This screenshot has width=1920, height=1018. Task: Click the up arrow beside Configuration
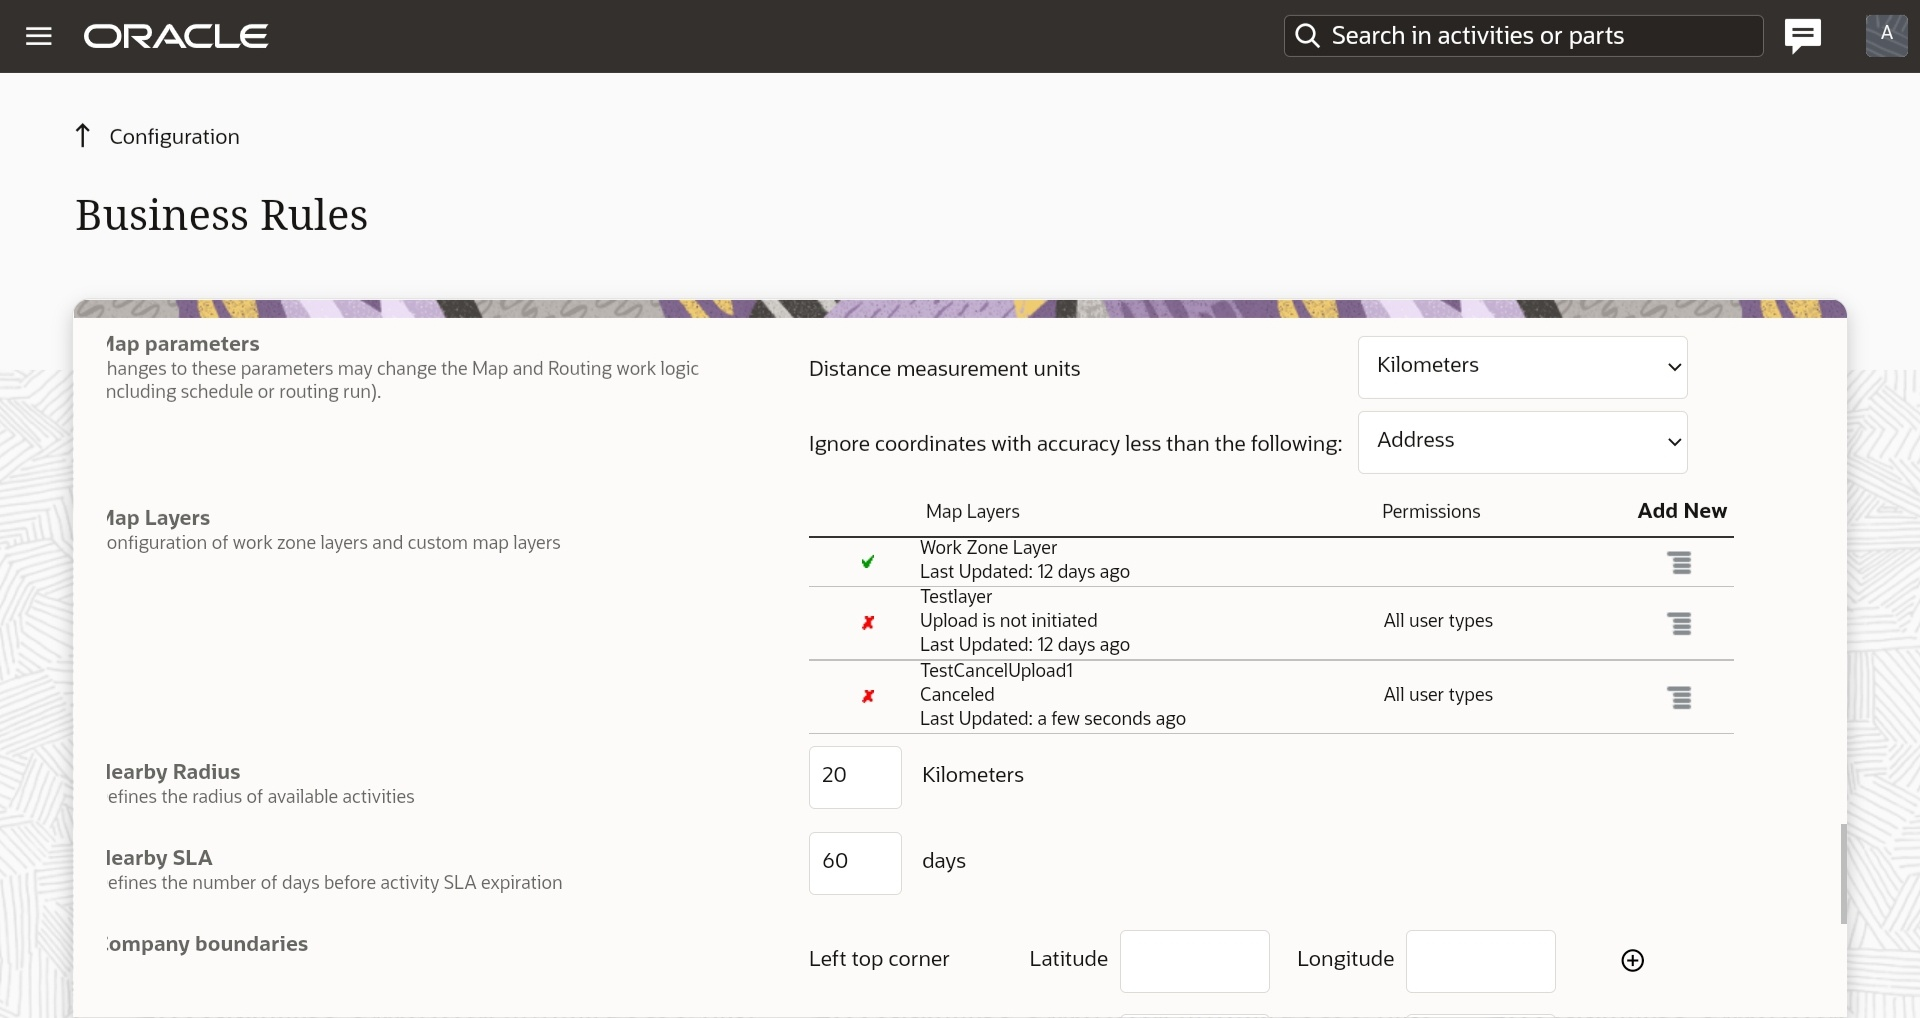coord(83,136)
